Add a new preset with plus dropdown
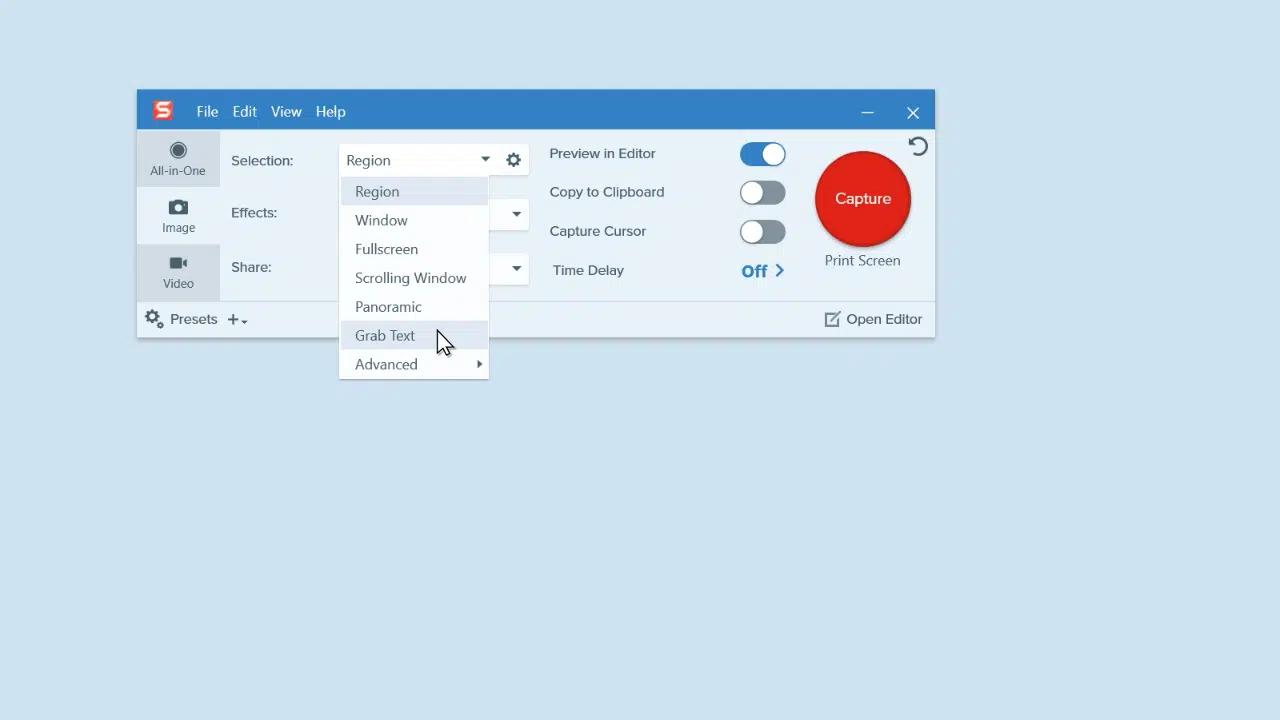The image size is (1280, 720). [x=237, y=320]
